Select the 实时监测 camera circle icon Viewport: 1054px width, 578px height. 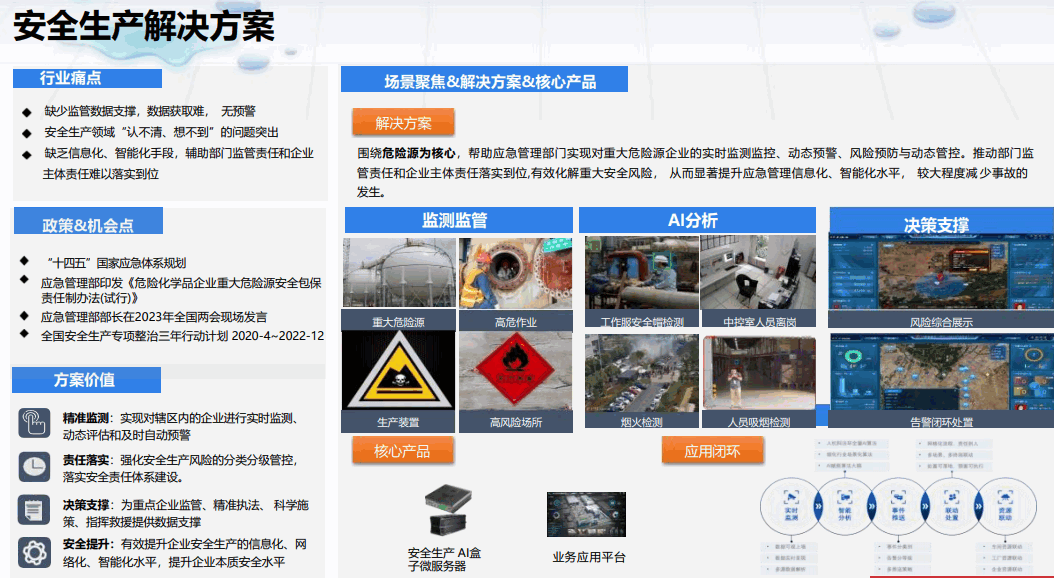point(790,501)
